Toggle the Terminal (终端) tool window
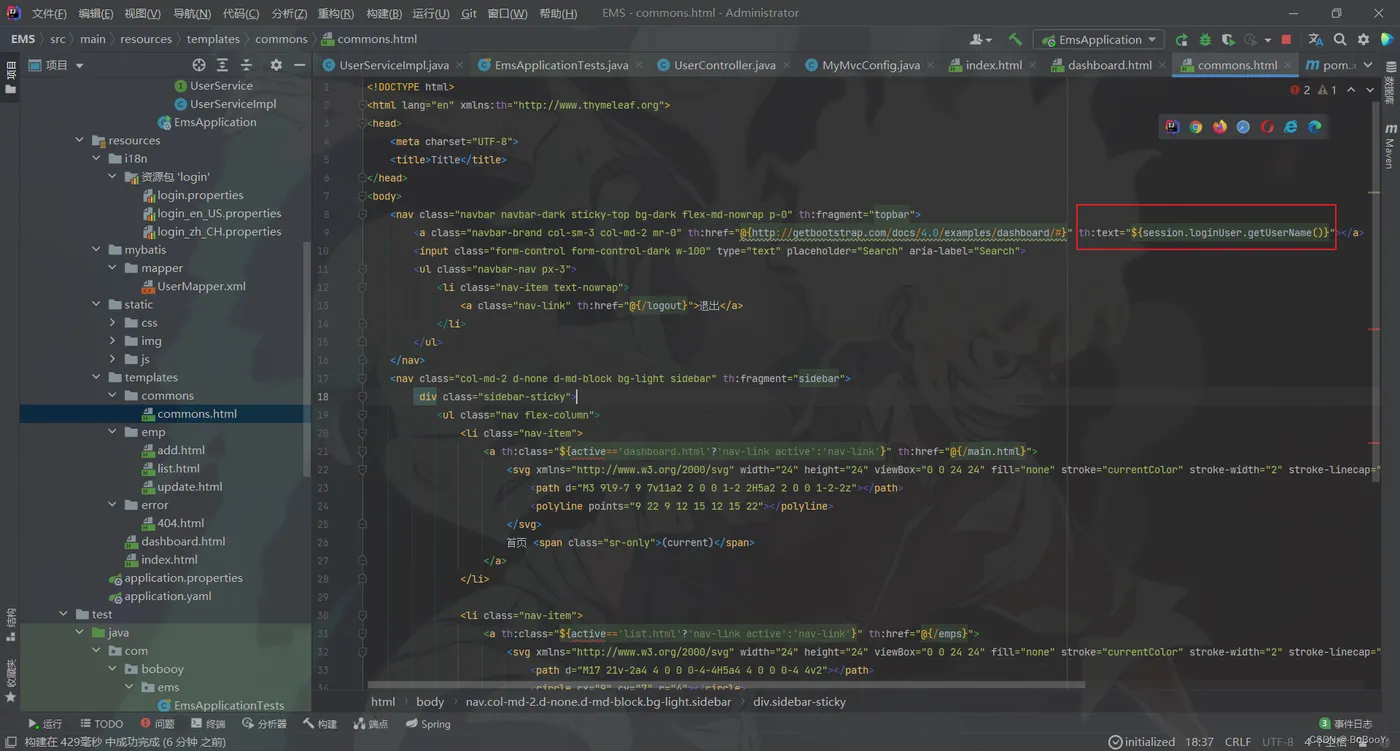The height and width of the screenshot is (751, 1400). [x=207, y=724]
